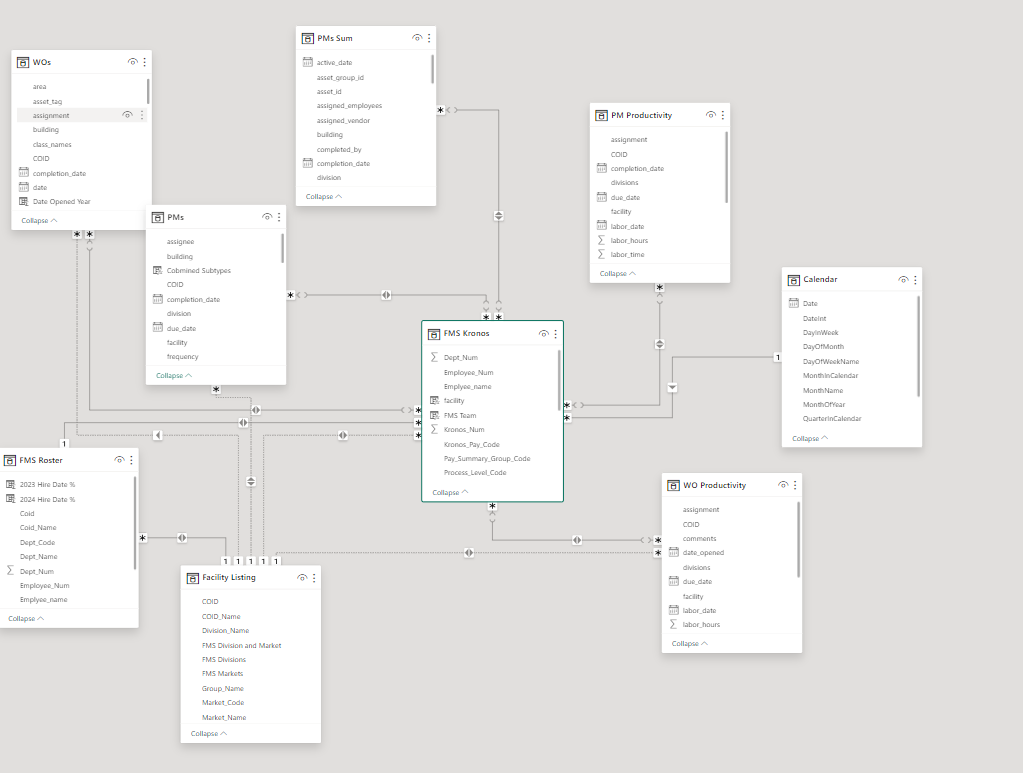Toggle visibility of the WOs table
The width and height of the screenshot is (1023, 773).
click(x=132, y=62)
